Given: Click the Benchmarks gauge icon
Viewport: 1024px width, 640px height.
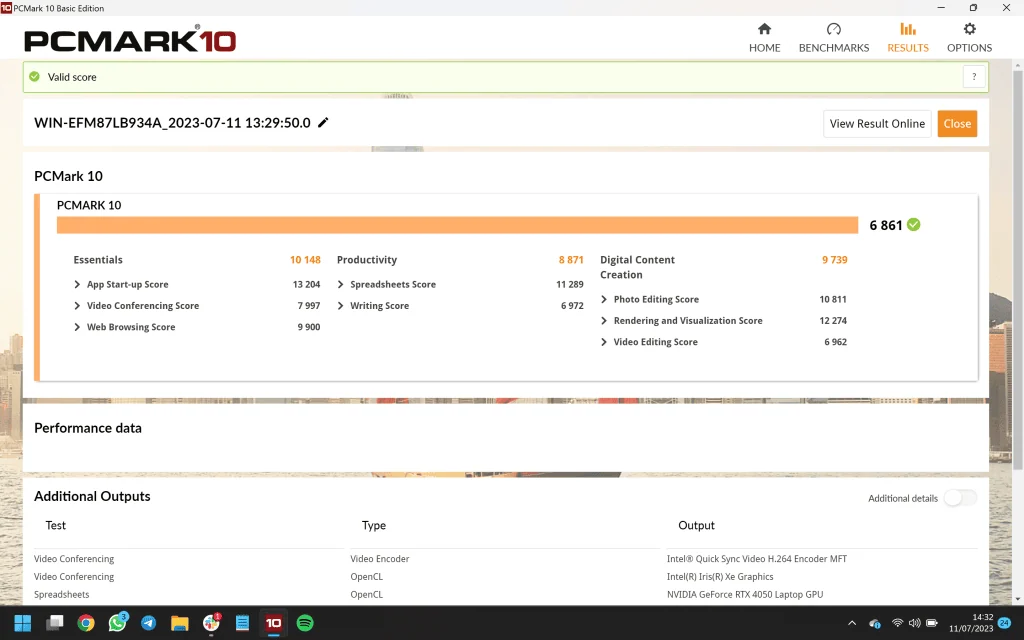Looking at the screenshot, I should (833, 31).
